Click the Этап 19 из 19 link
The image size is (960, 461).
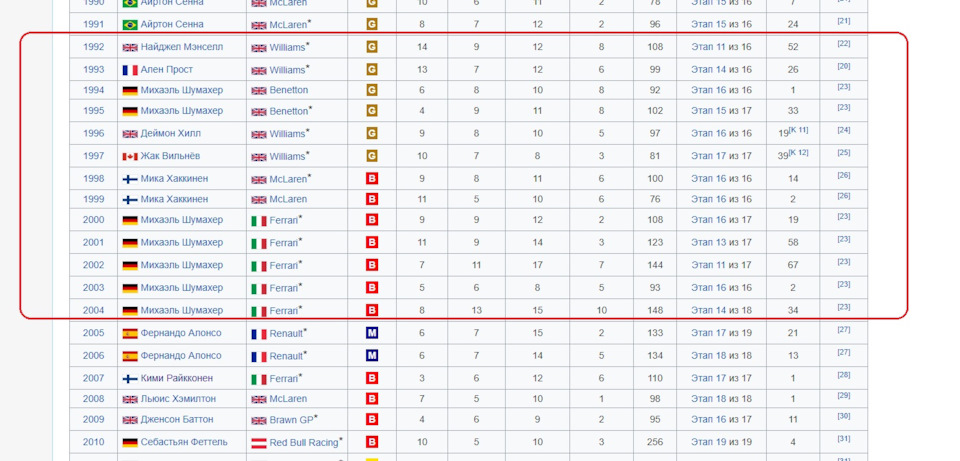coord(721,442)
